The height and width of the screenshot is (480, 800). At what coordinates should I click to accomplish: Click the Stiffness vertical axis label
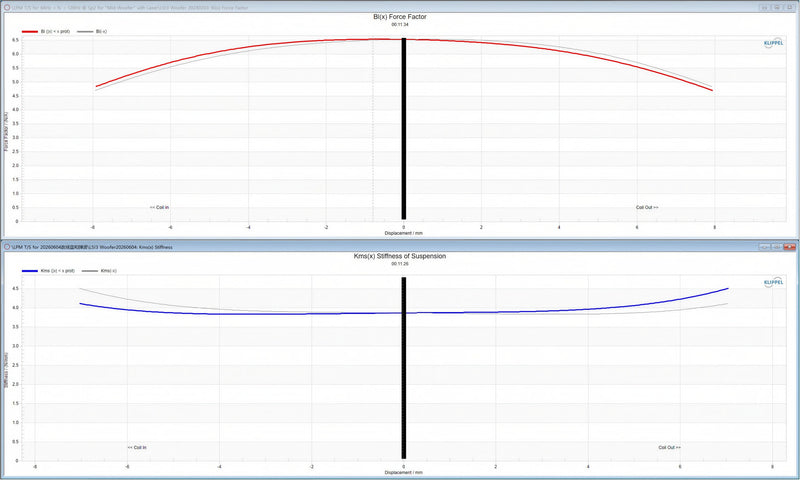[6, 370]
